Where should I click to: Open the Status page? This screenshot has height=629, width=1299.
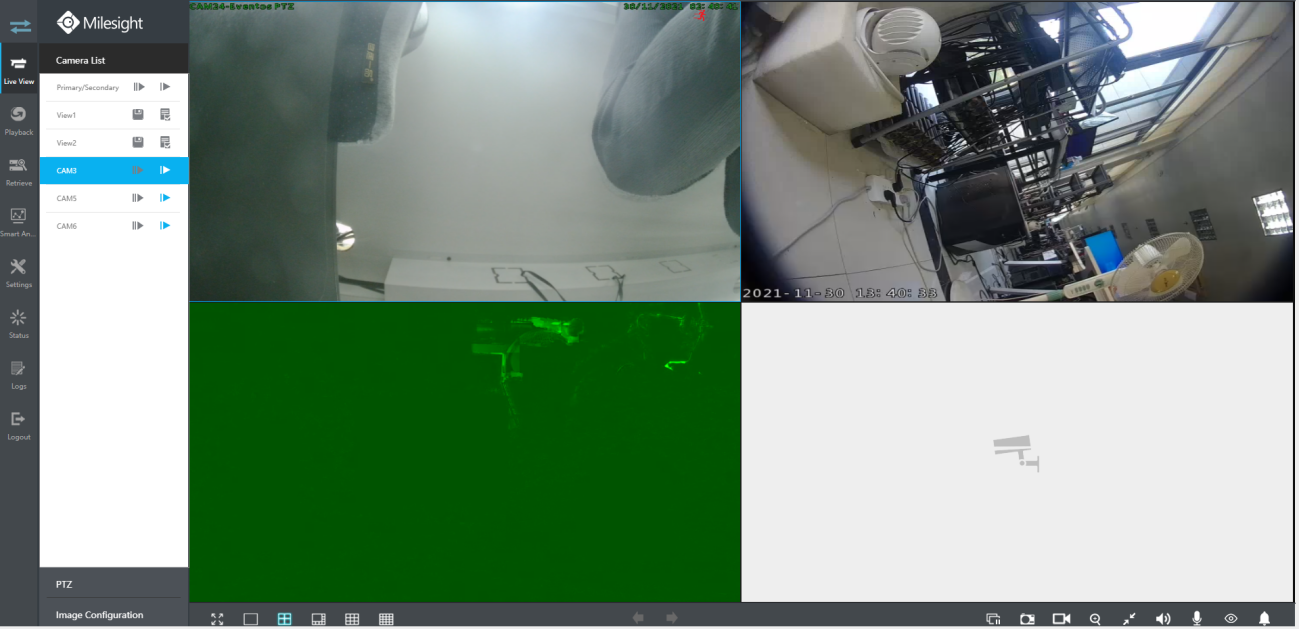[18, 323]
